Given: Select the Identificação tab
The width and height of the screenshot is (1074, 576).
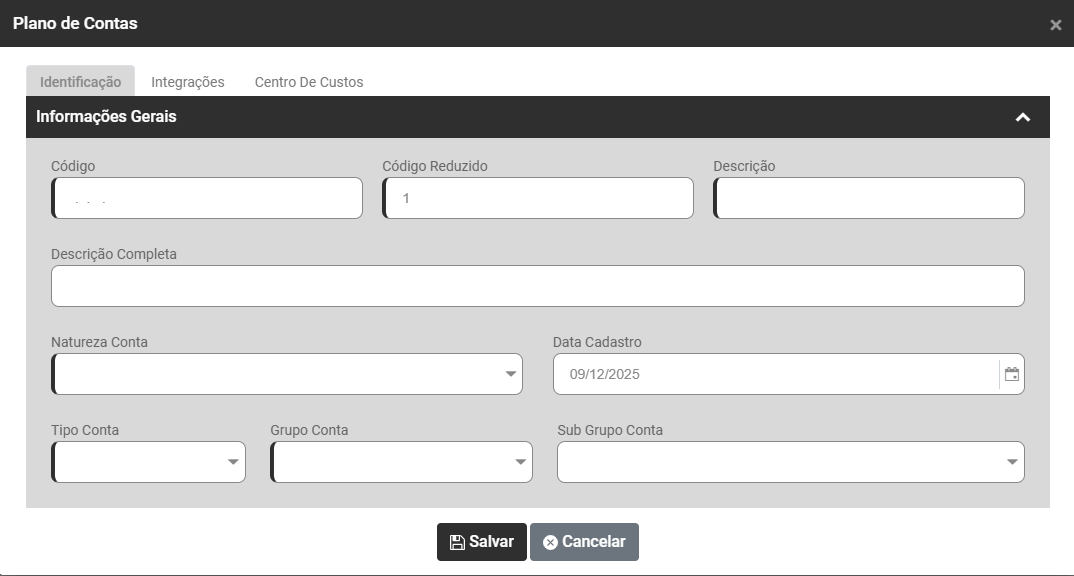Looking at the screenshot, I should [x=80, y=82].
